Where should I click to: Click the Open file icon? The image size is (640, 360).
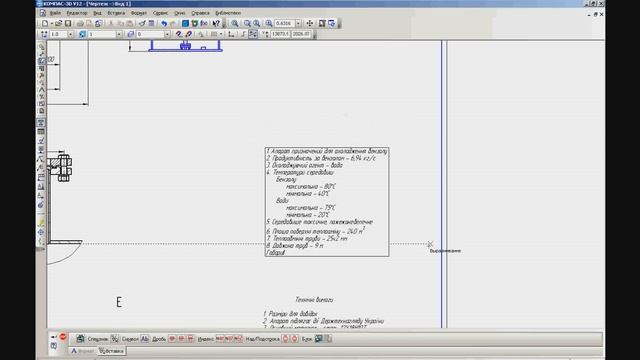pos(58,24)
